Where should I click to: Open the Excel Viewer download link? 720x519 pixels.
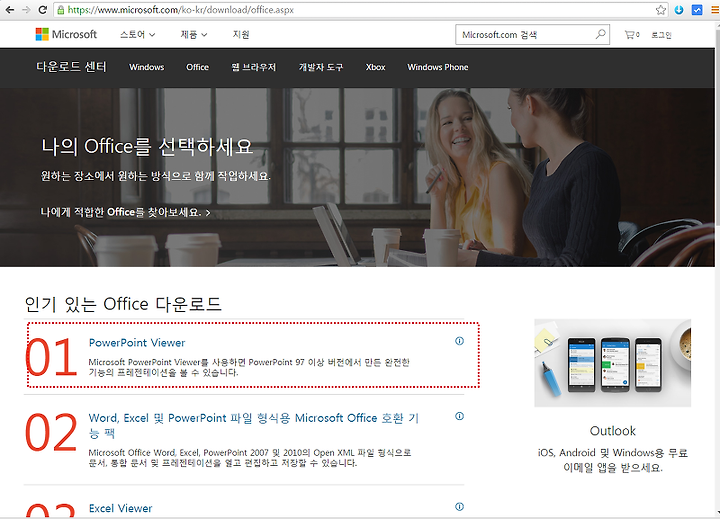pyautogui.click(x=120, y=508)
